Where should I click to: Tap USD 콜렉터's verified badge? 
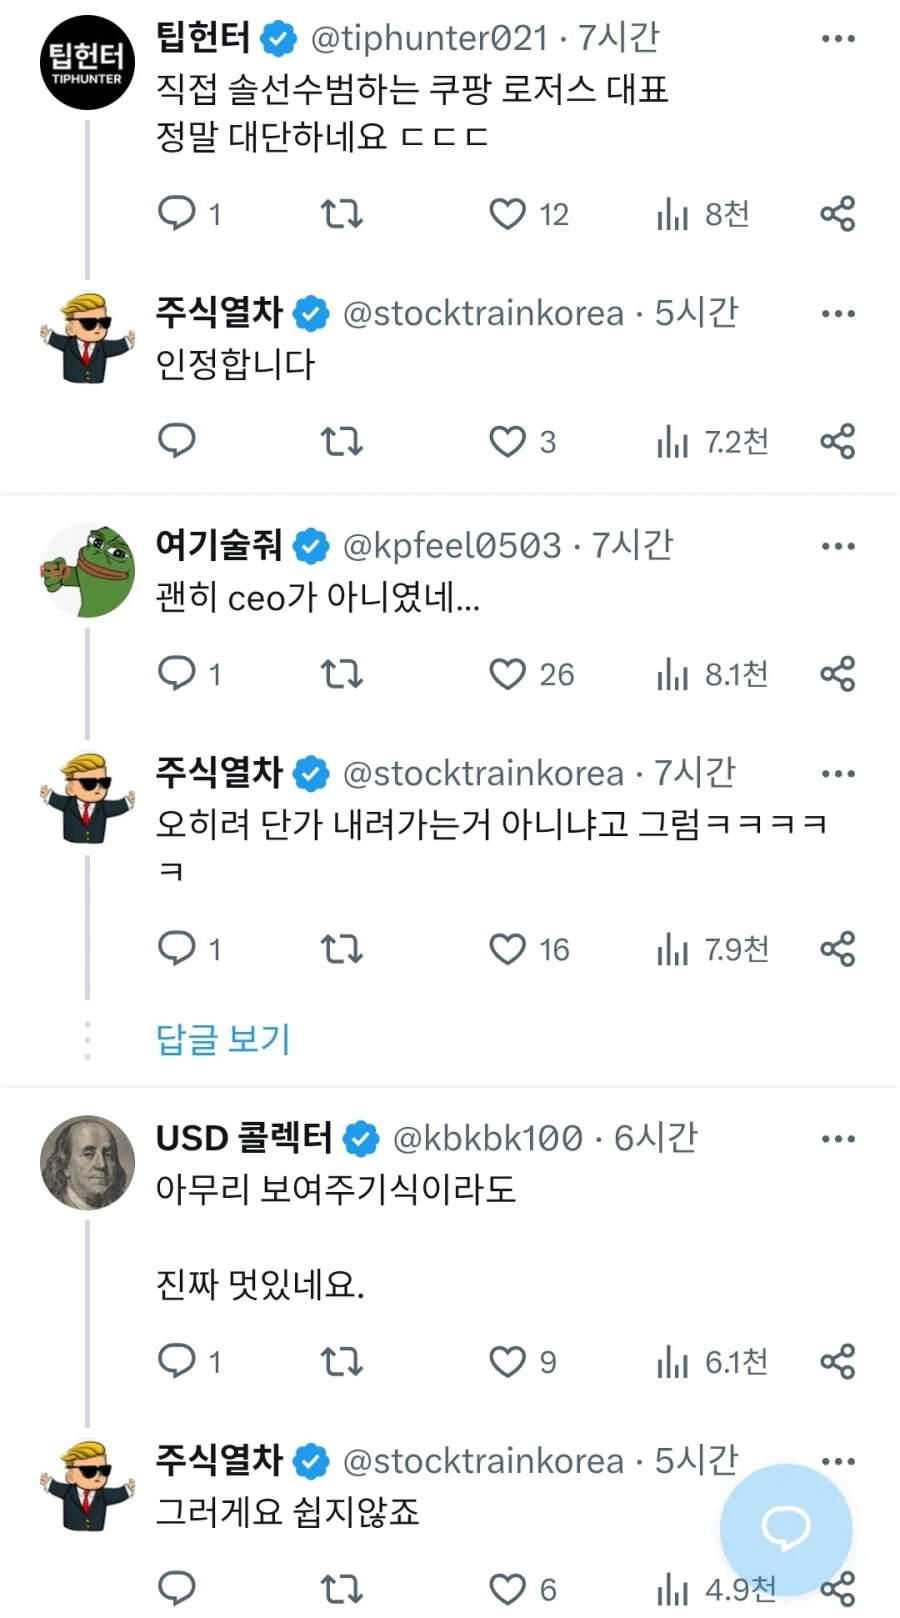[361, 1137]
